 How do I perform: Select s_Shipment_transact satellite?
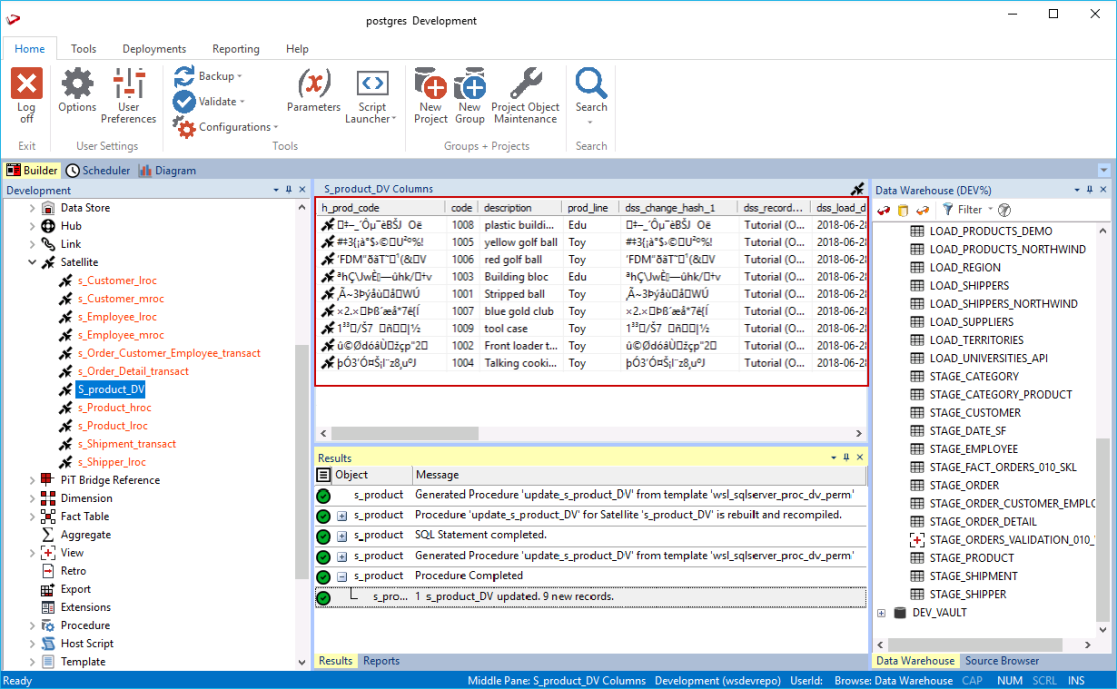[x=126, y=444]
